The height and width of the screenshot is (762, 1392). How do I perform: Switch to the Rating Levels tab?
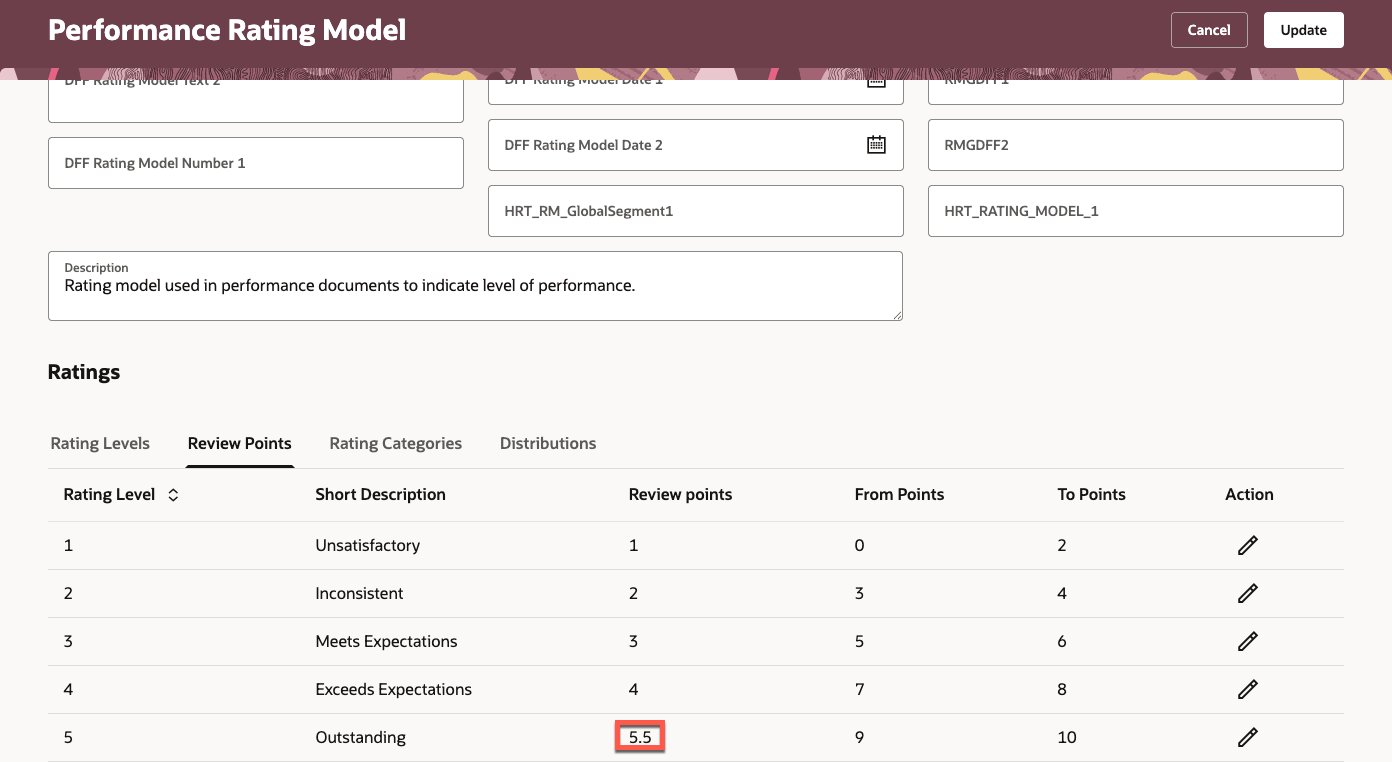tap(100, 443)
